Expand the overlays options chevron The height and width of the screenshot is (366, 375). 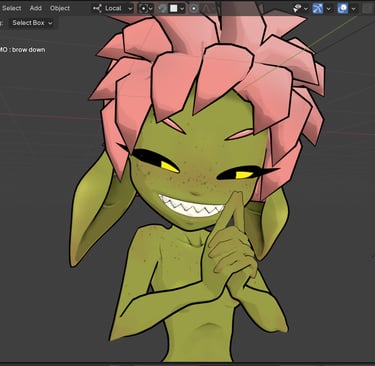point(353,9)
